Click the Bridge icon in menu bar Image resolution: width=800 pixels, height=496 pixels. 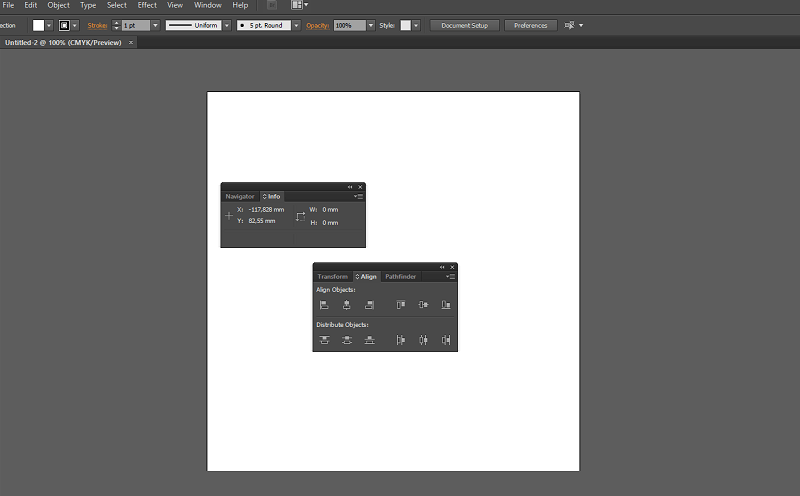272,5
